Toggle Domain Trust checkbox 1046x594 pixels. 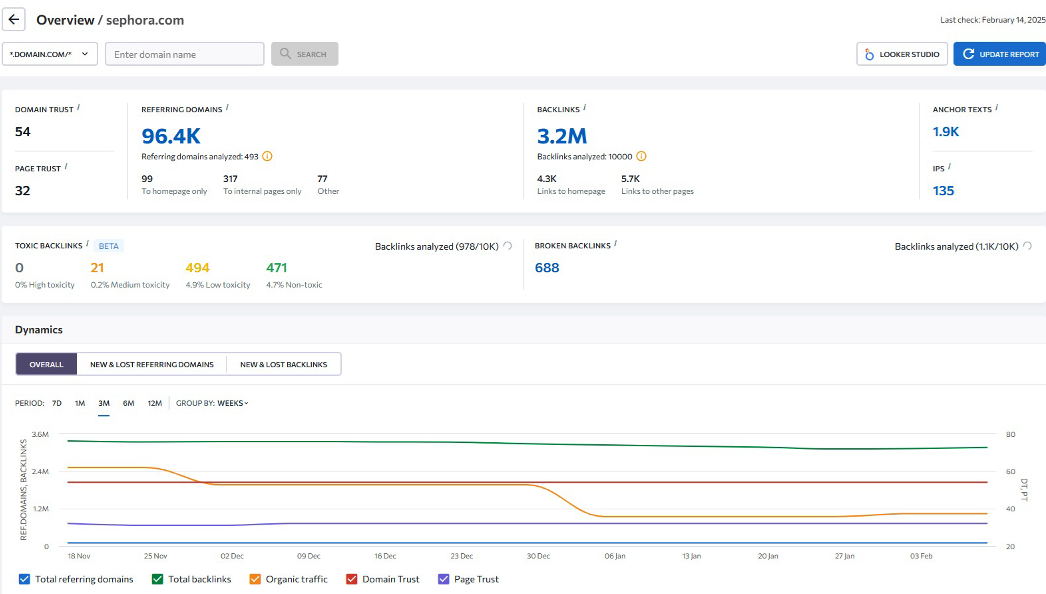(352, 579)
